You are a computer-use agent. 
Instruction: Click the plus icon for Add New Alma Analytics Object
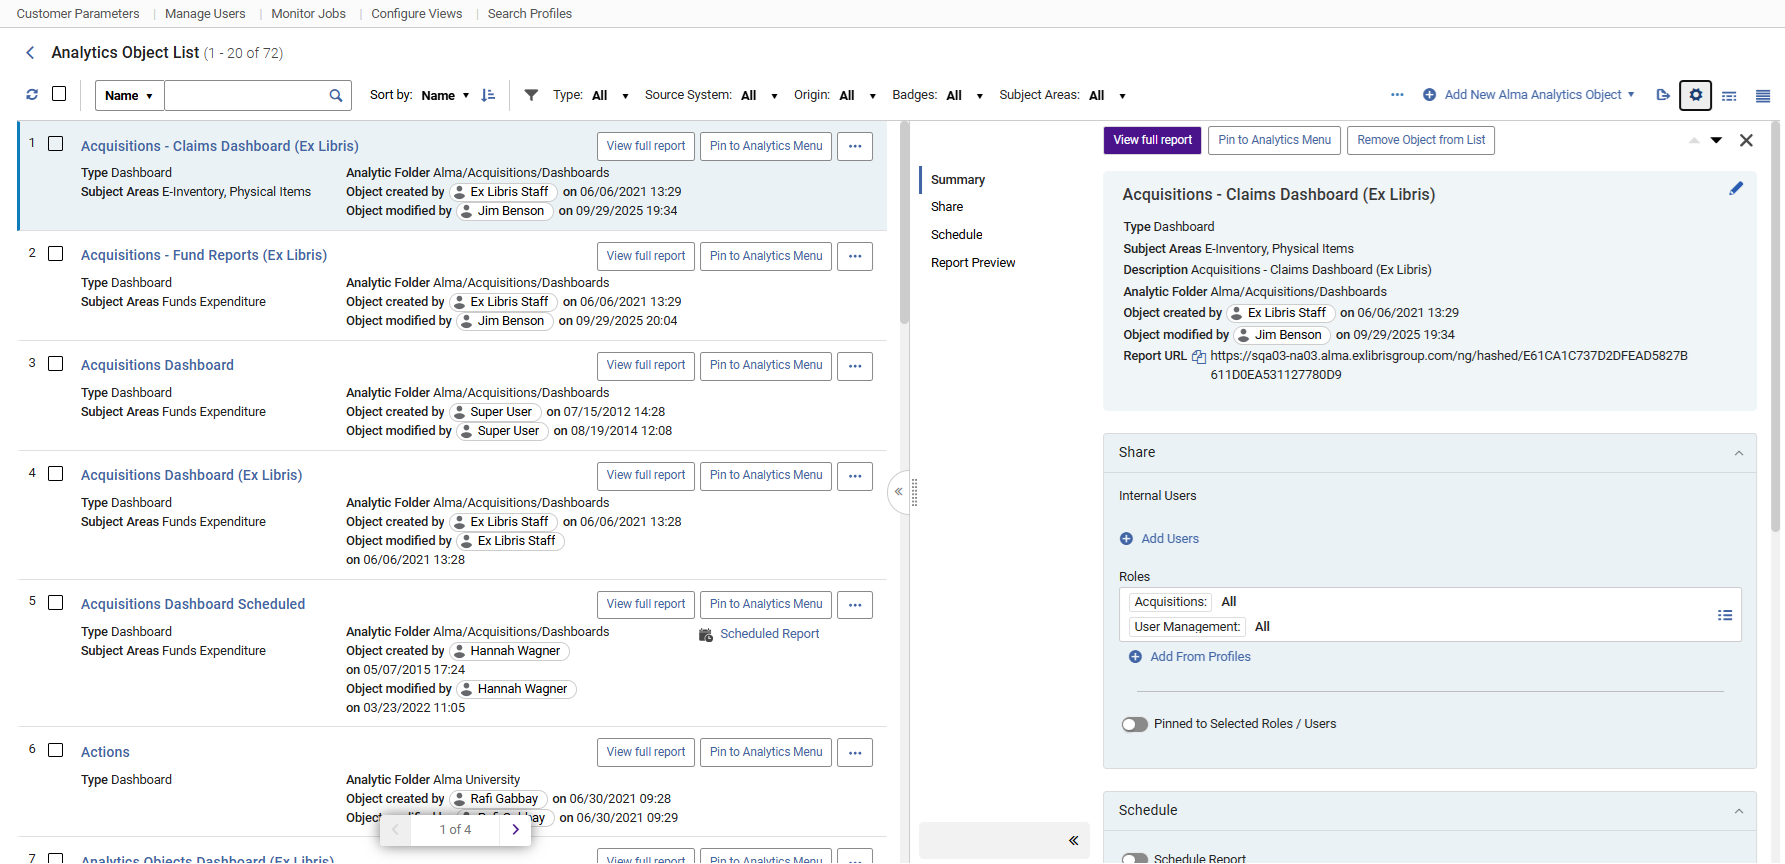[x=1429, y=95]
